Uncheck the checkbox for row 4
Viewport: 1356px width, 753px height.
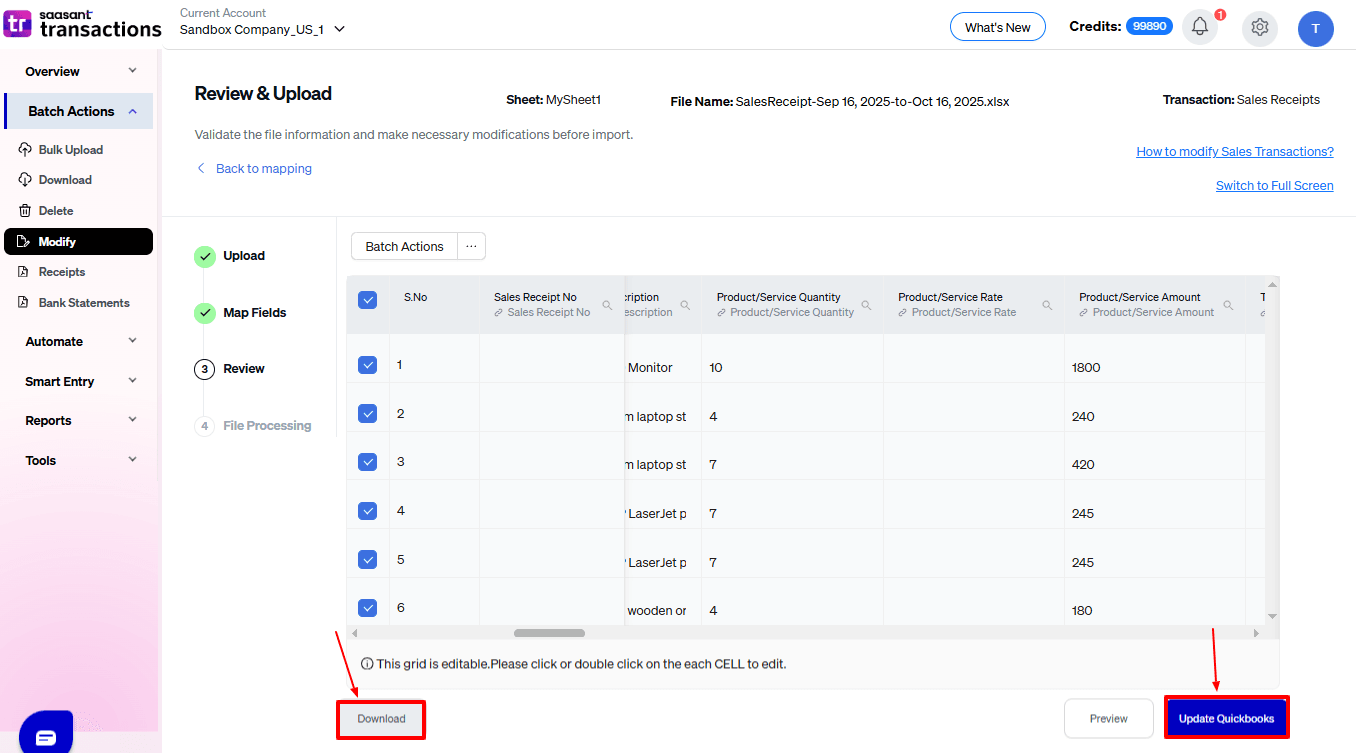pyautogui.click(x=367, y=511)
